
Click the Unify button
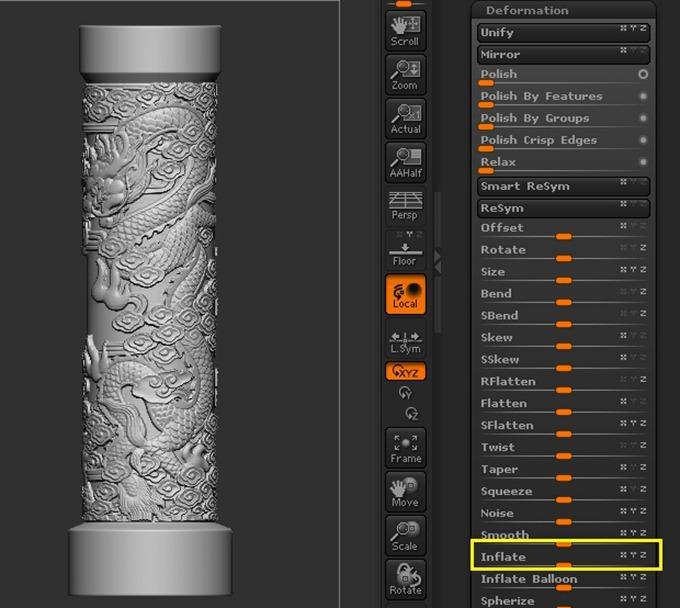(x=563, y=33)
